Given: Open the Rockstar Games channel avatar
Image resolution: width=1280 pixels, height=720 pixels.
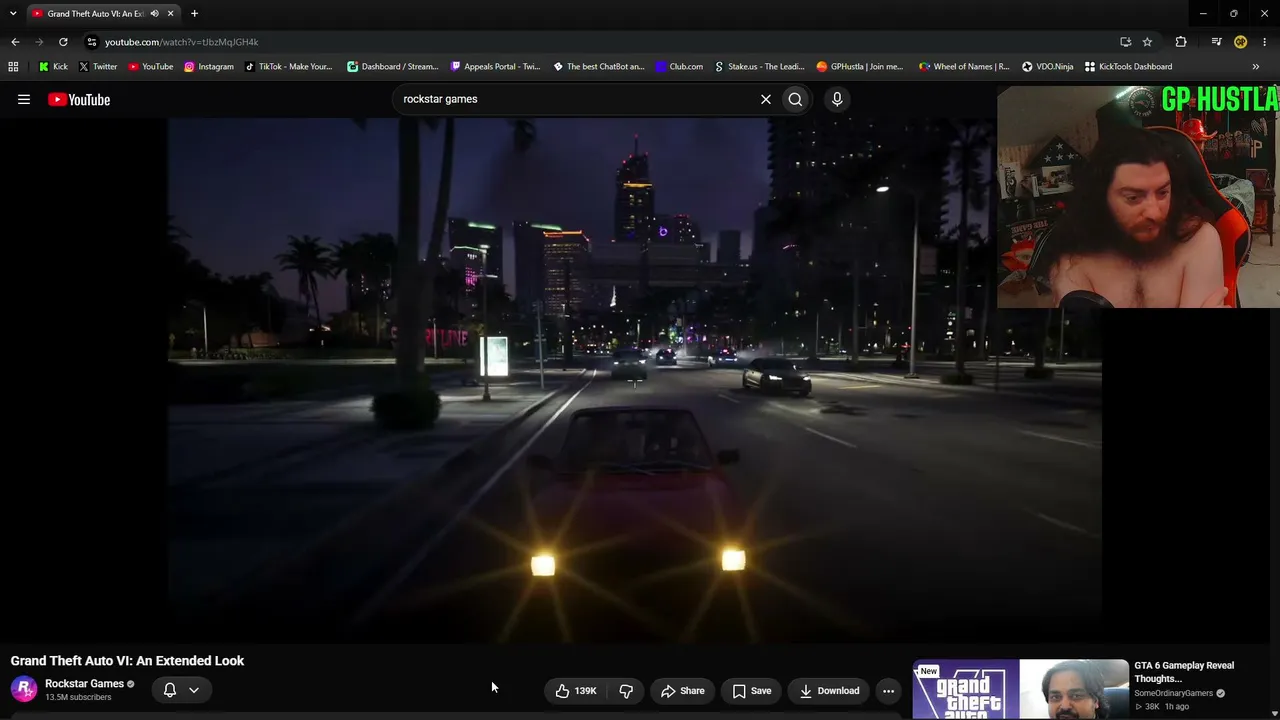Looking at the screenshot, I should [x=24, y=689].
